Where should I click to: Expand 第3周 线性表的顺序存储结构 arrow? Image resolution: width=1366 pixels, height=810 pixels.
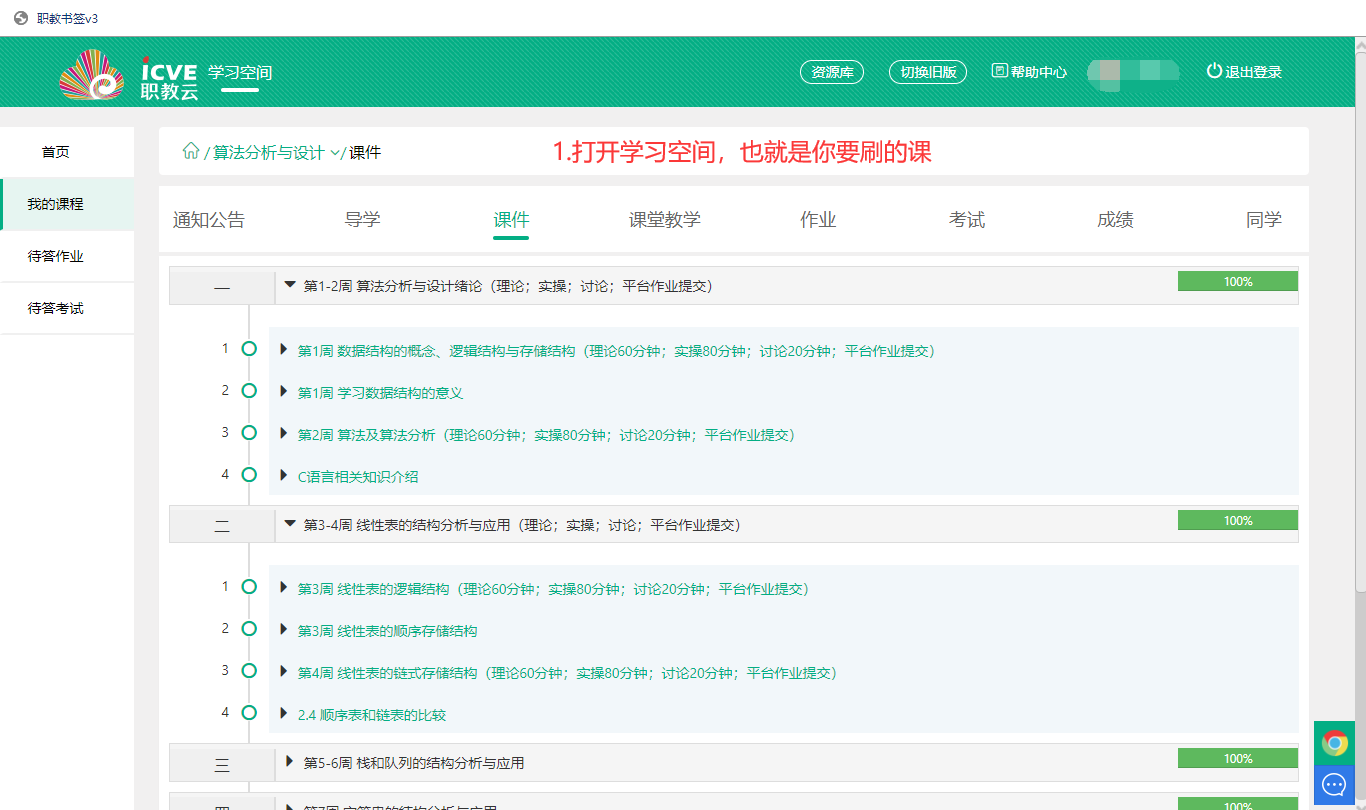click(284, 630)
